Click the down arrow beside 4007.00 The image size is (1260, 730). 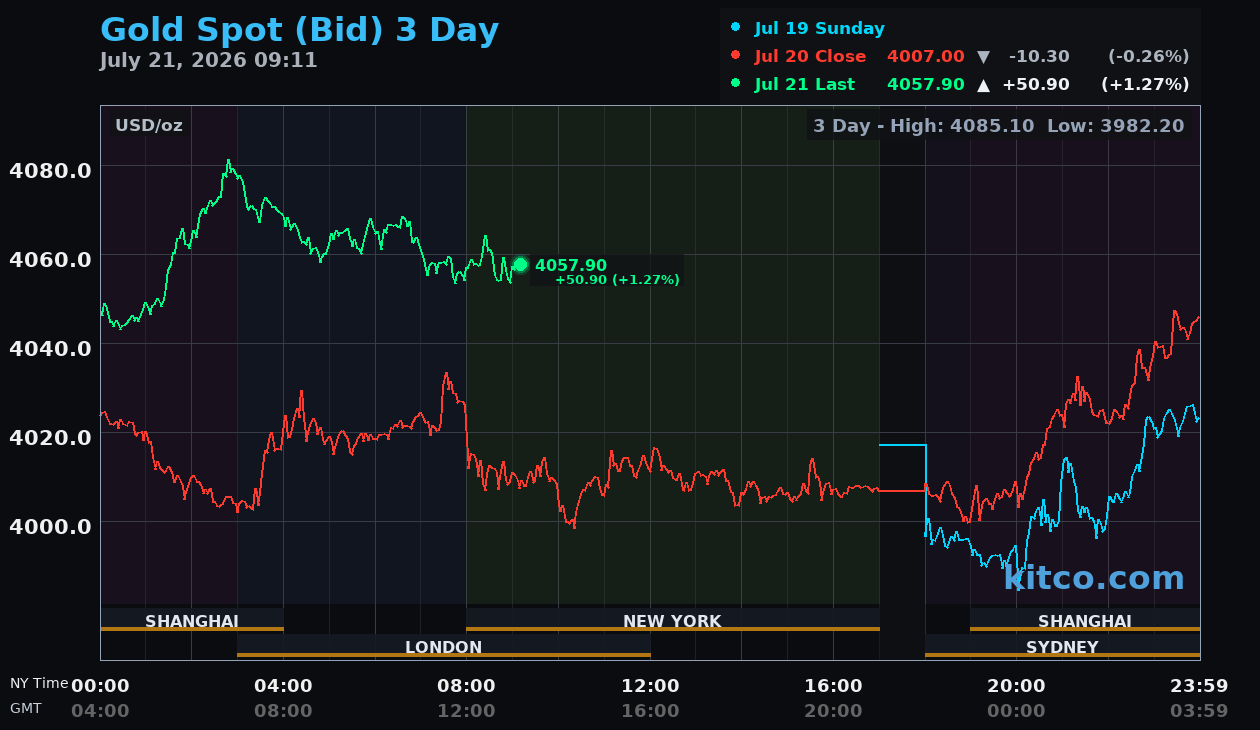983,57
